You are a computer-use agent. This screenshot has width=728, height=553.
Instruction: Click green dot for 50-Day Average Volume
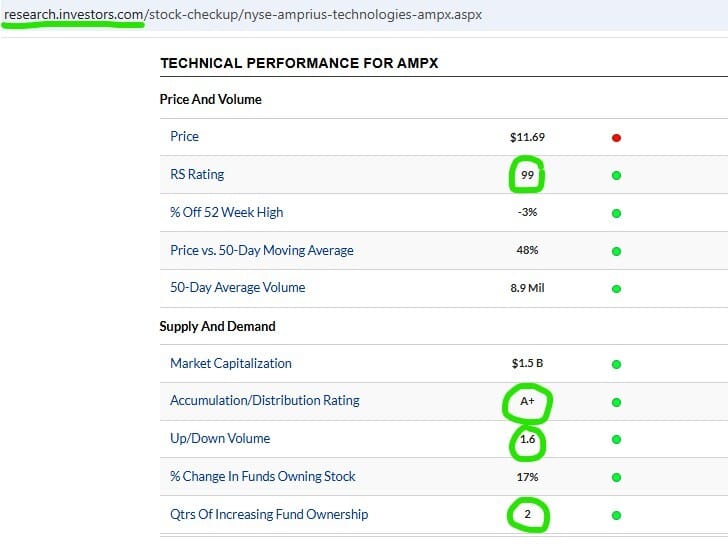tap(616, 289)
